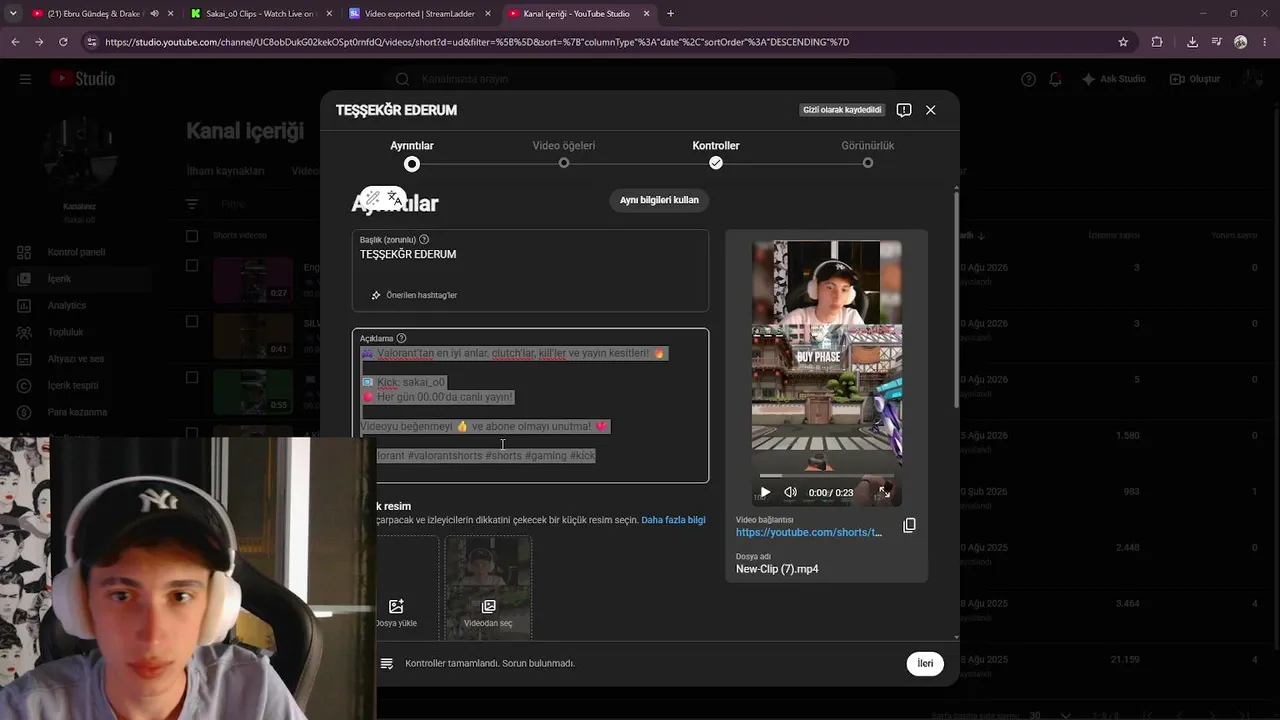Open Para kazanma in the sidebar
The width and height of the screenshot is (1280, 720).
coord(76,412)
